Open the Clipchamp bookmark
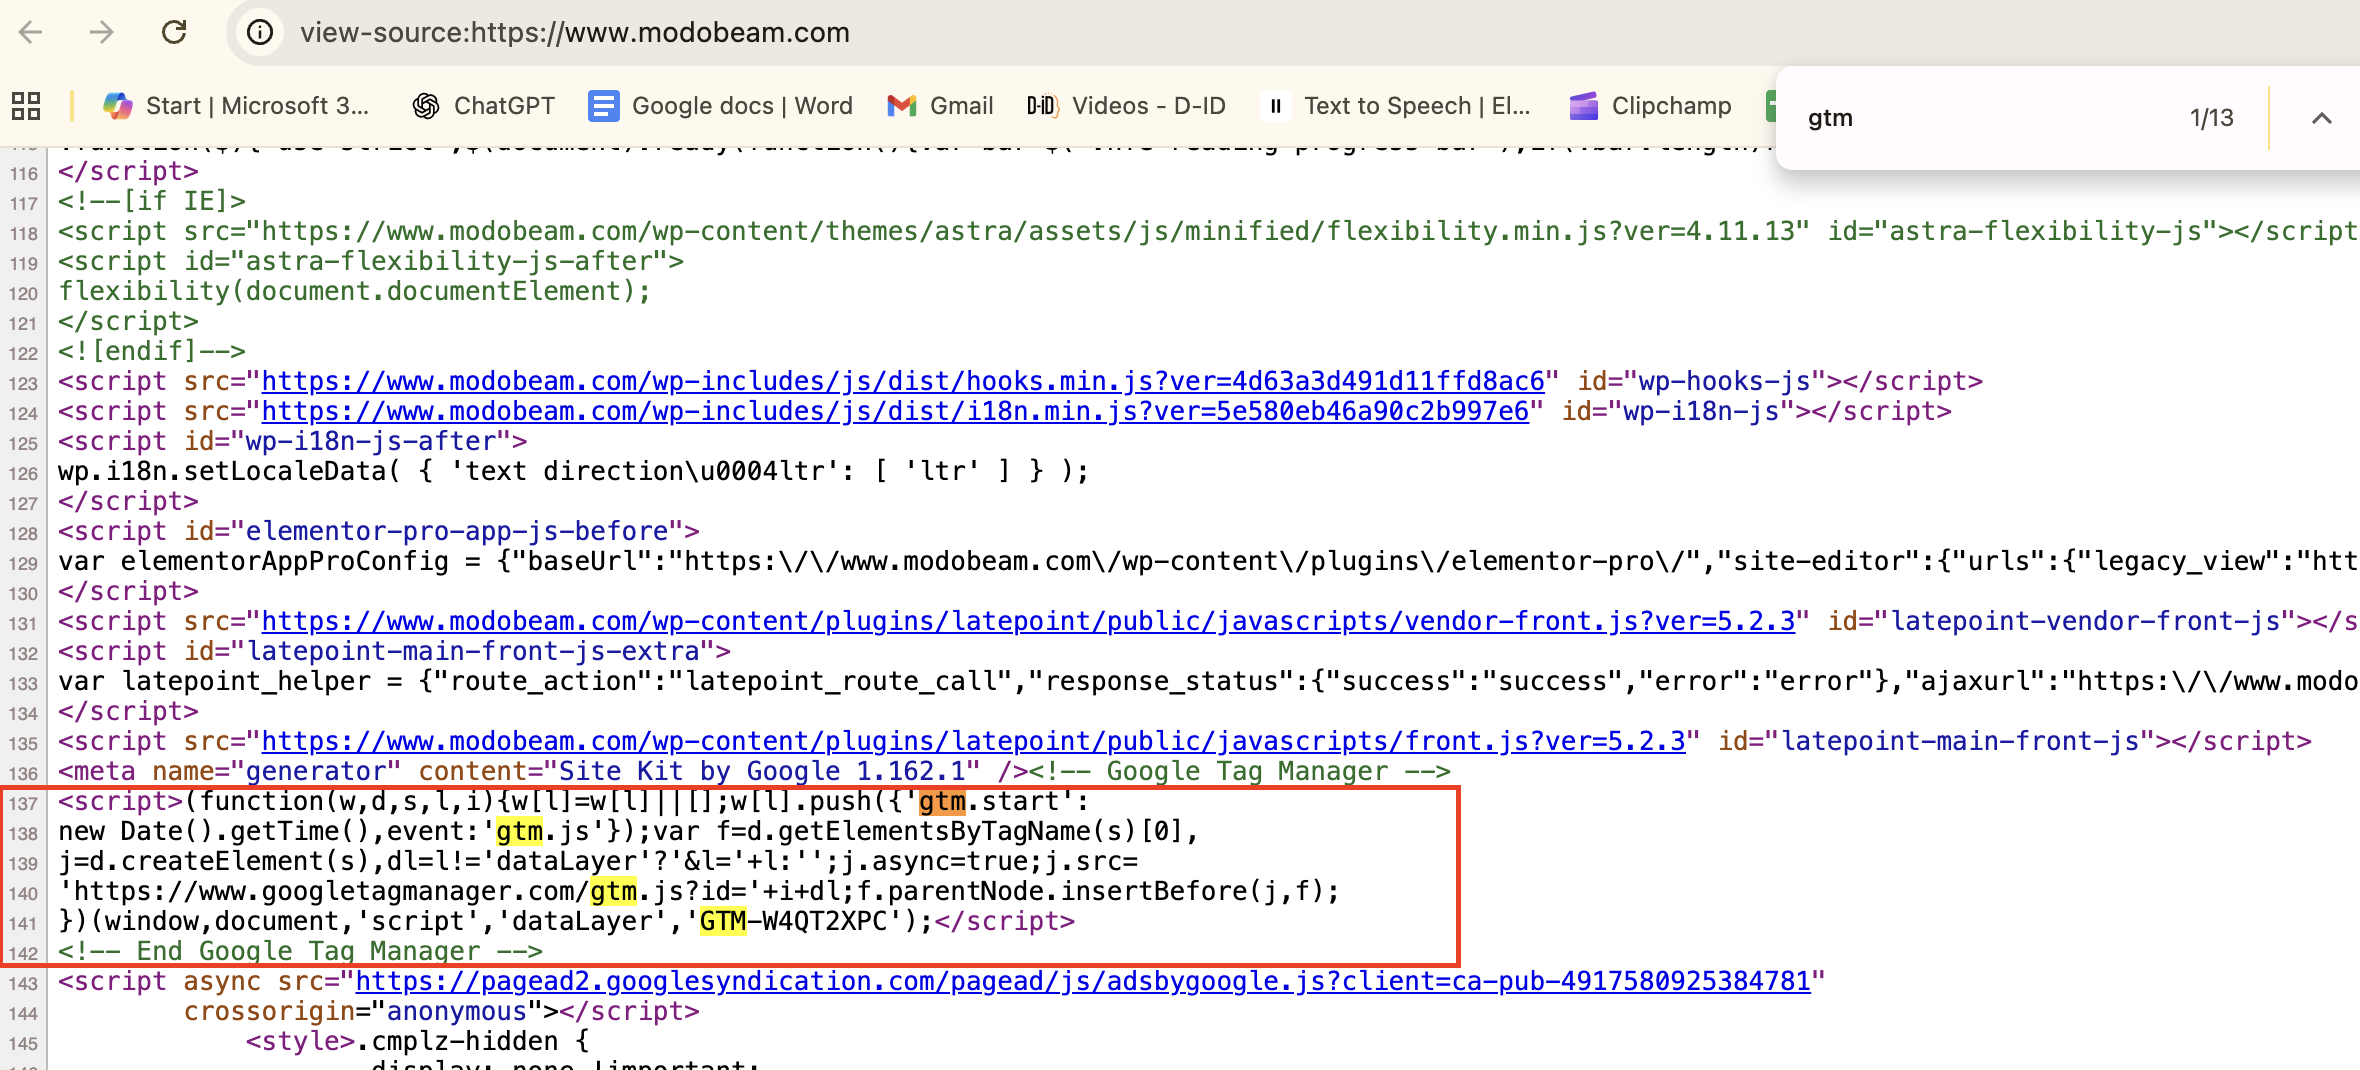 tap(1648, 105)
